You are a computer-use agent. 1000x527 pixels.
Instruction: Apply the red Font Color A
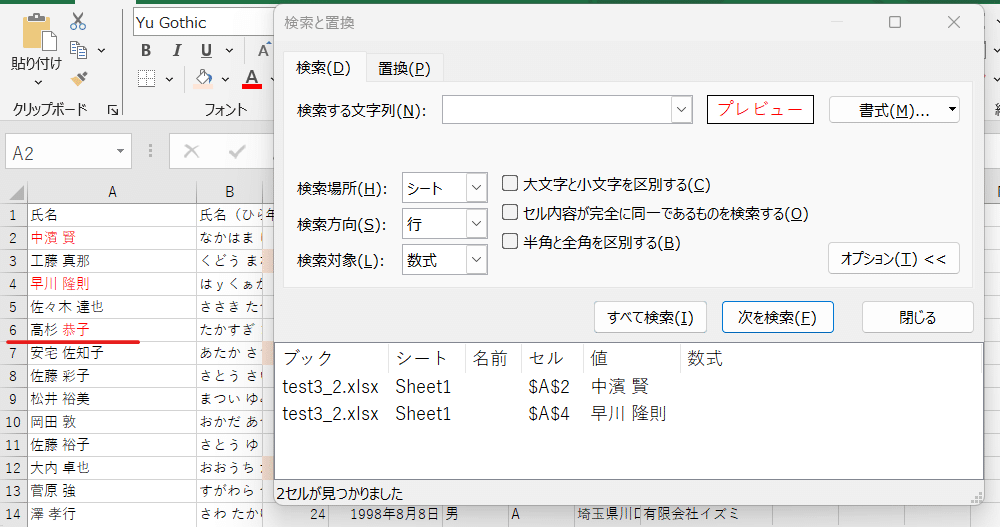tap(252, 78)
